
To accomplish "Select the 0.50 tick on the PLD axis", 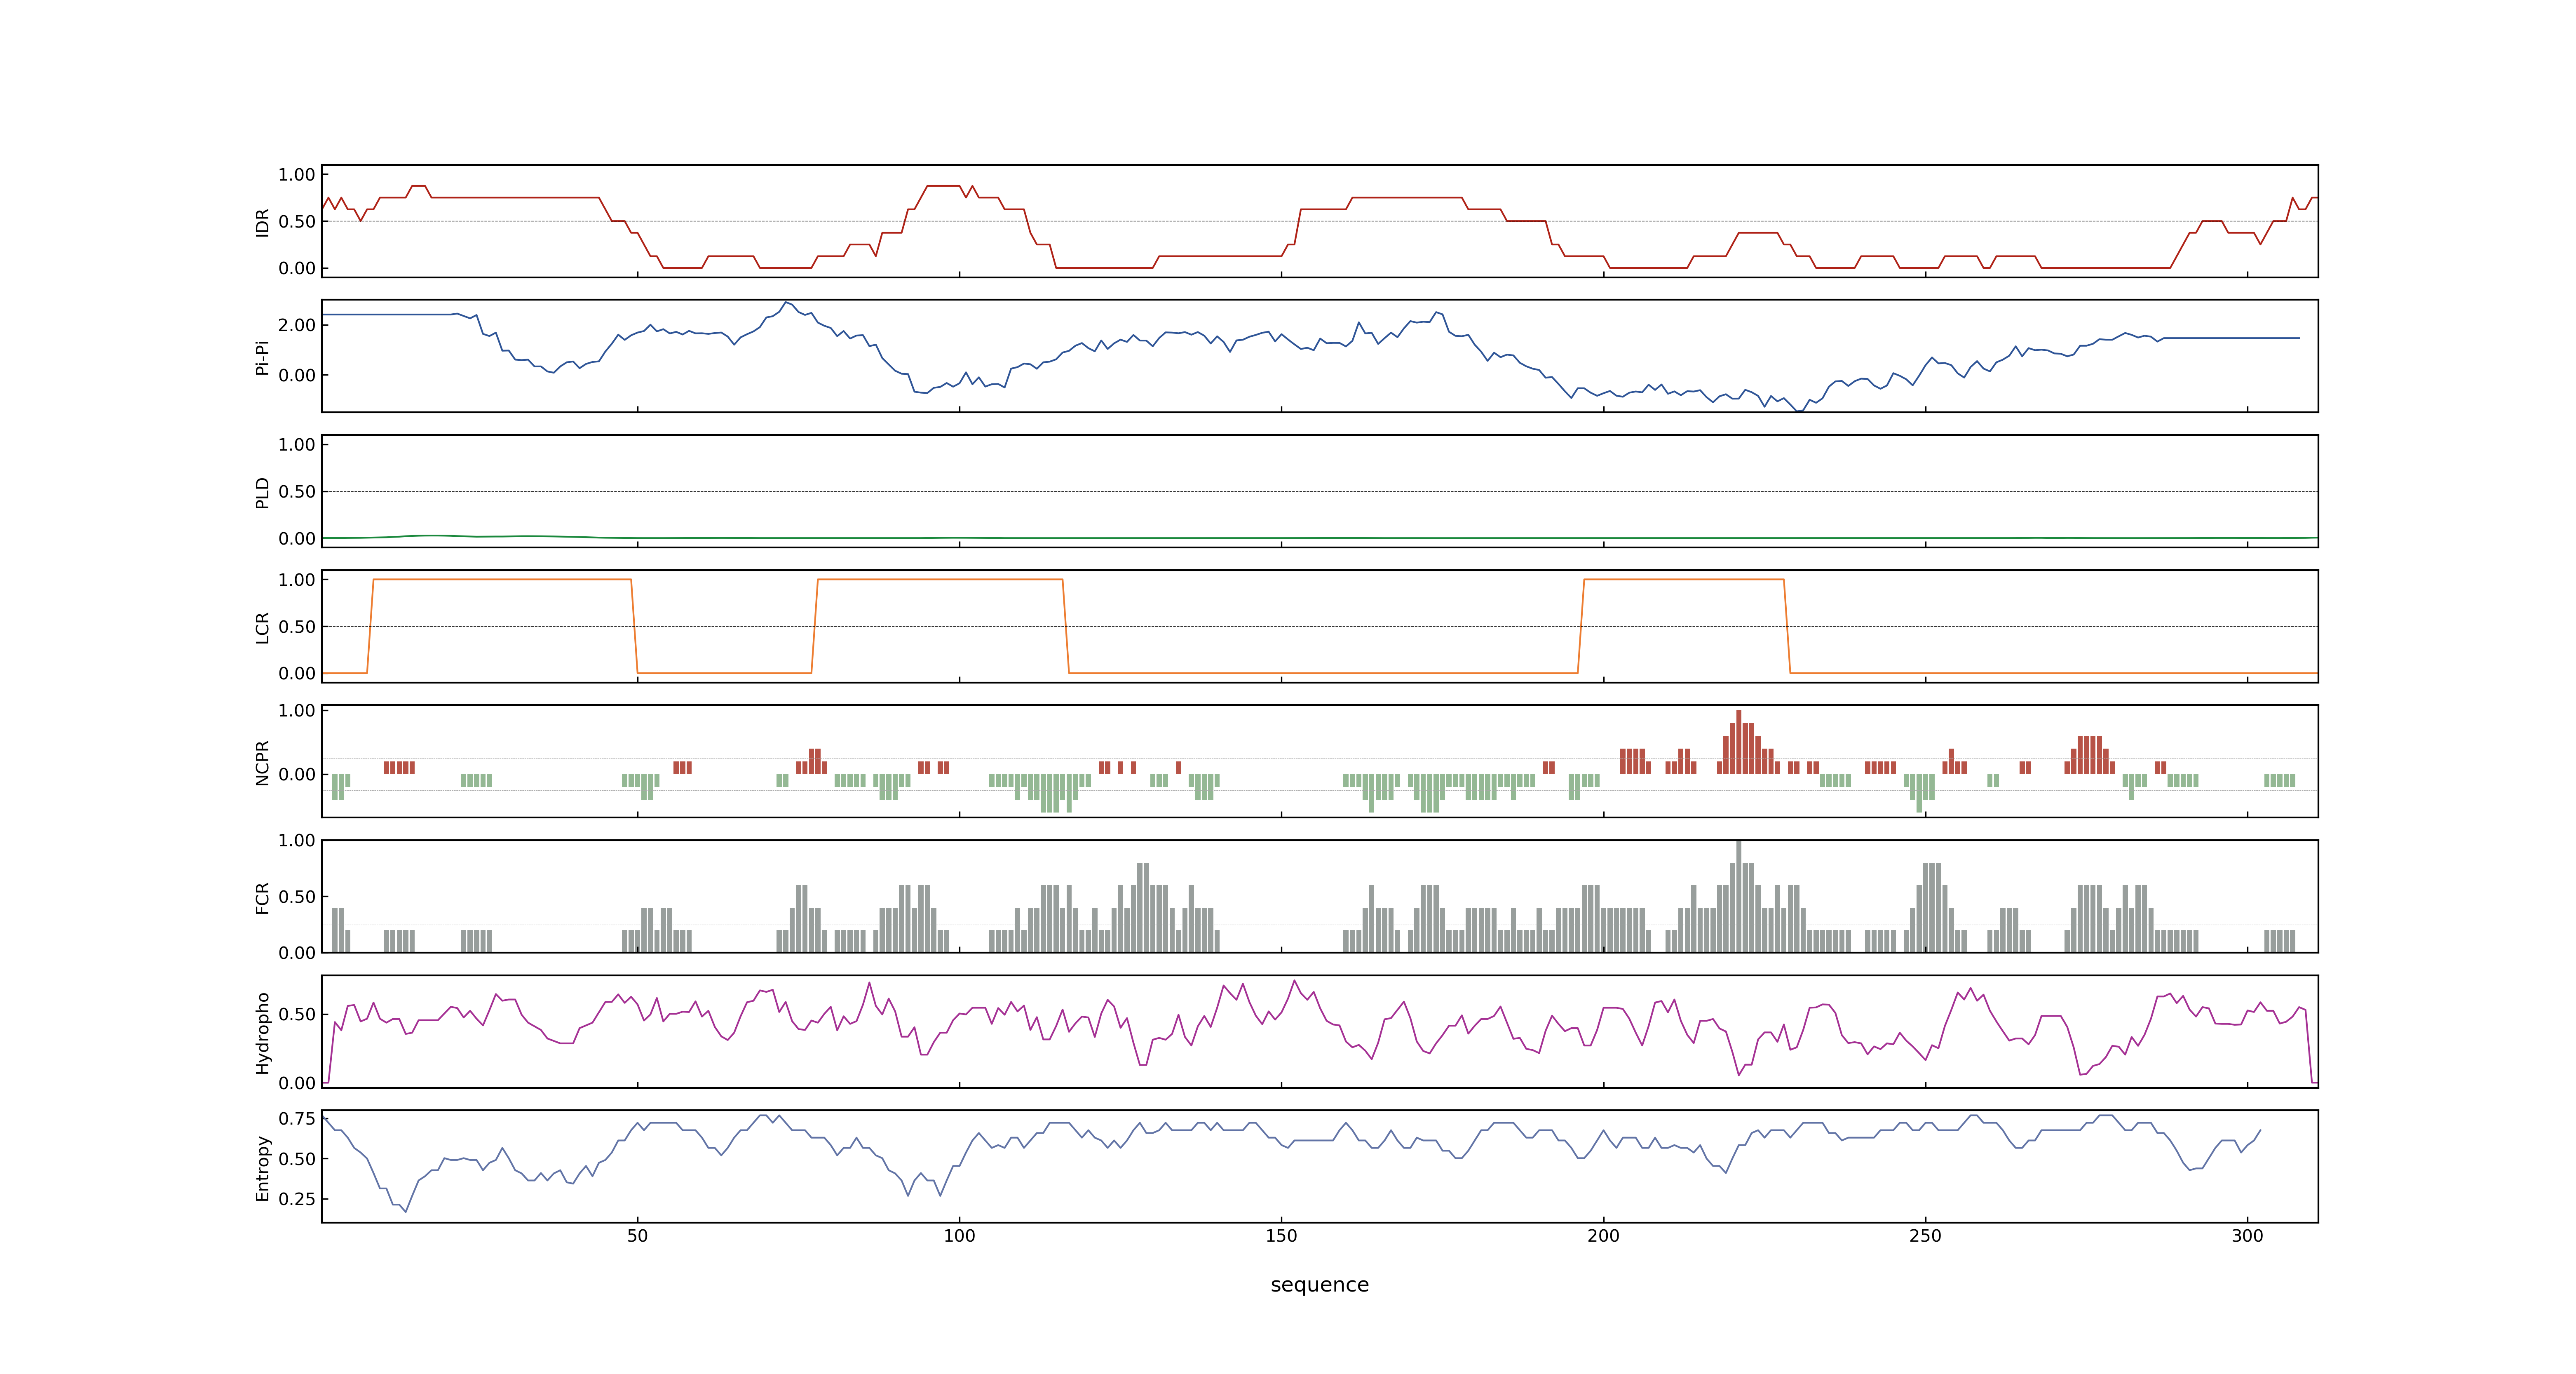I will coord(297,491).
